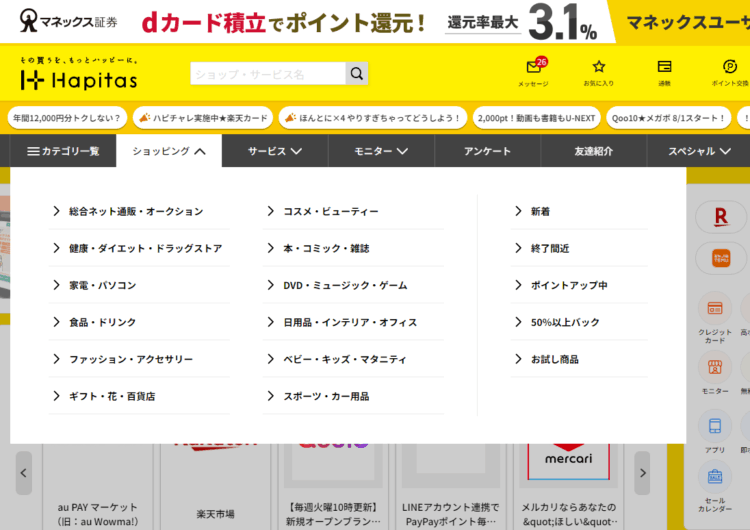This screenshot has width=750, height=530.
Task: Open au PAY マーケット carousel card
Action: coord(98,486)
